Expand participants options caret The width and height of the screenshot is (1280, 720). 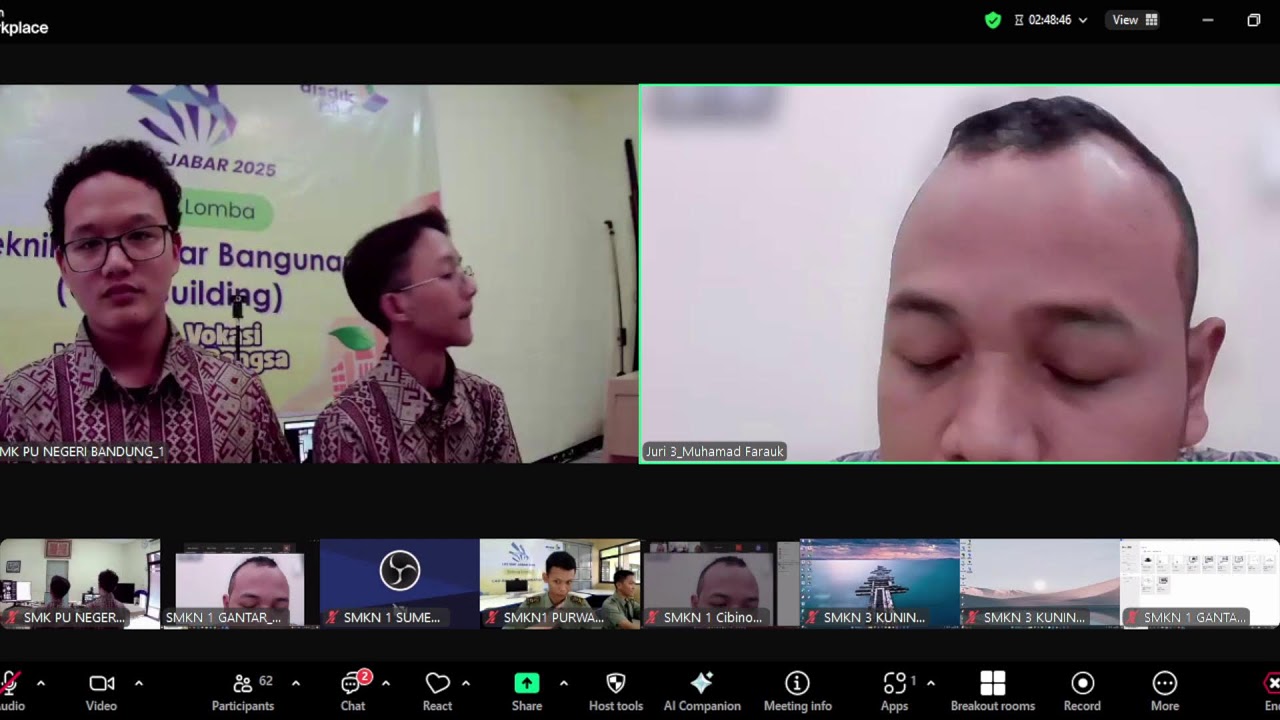pos(296,683)
